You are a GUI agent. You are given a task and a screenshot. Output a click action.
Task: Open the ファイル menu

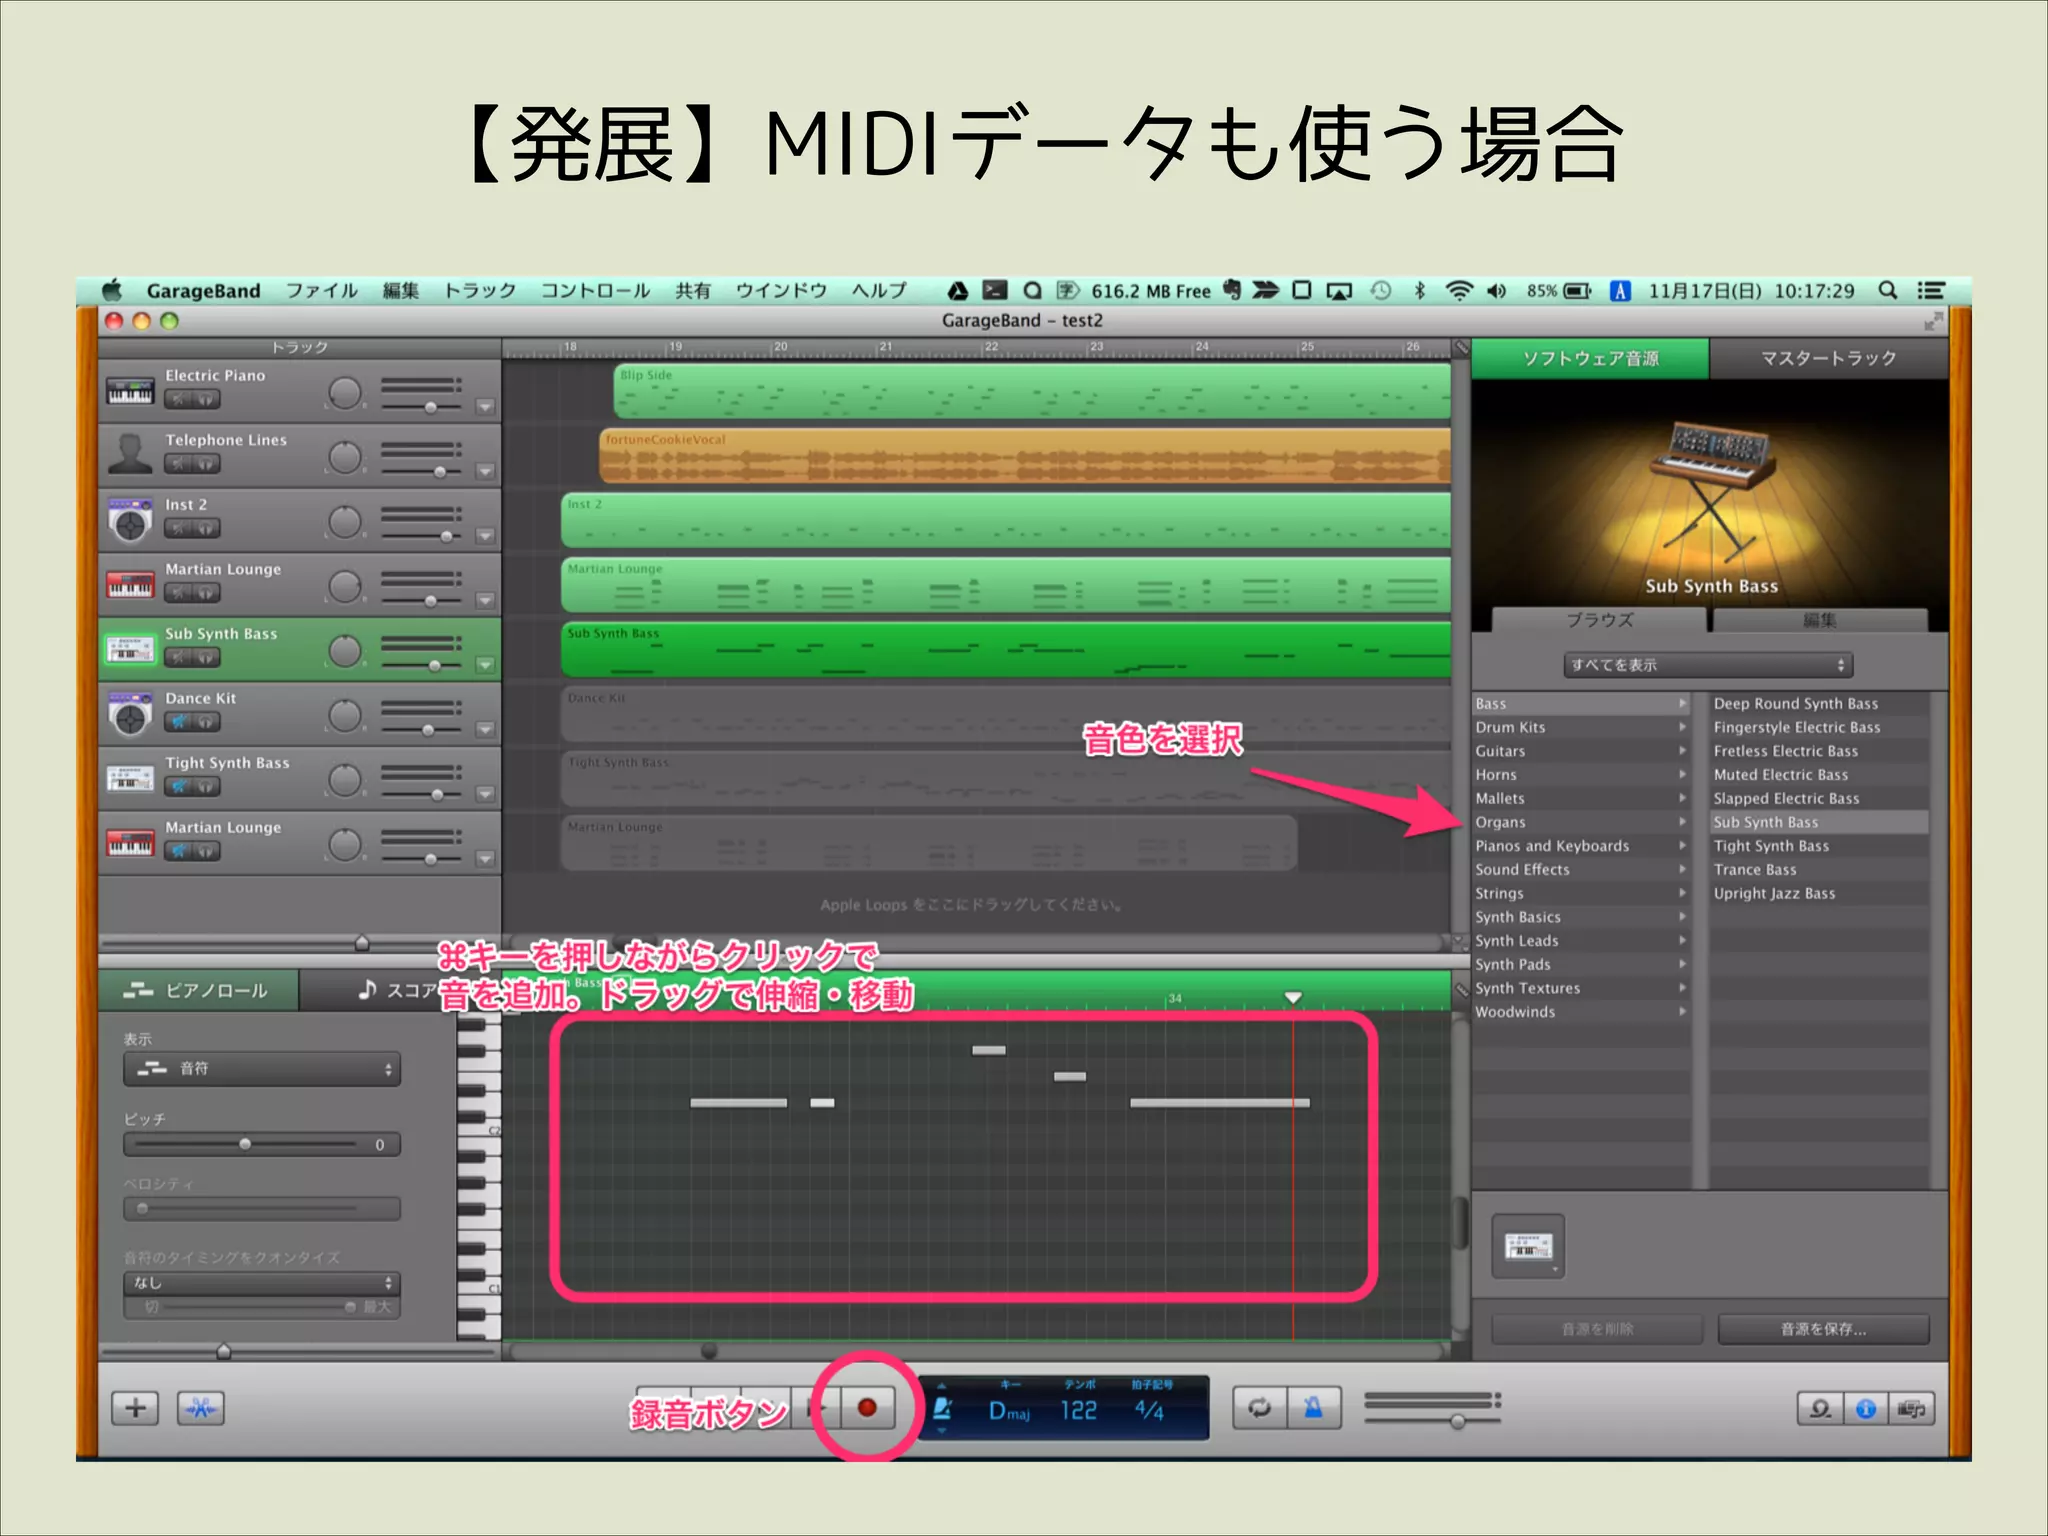point(321,290)
